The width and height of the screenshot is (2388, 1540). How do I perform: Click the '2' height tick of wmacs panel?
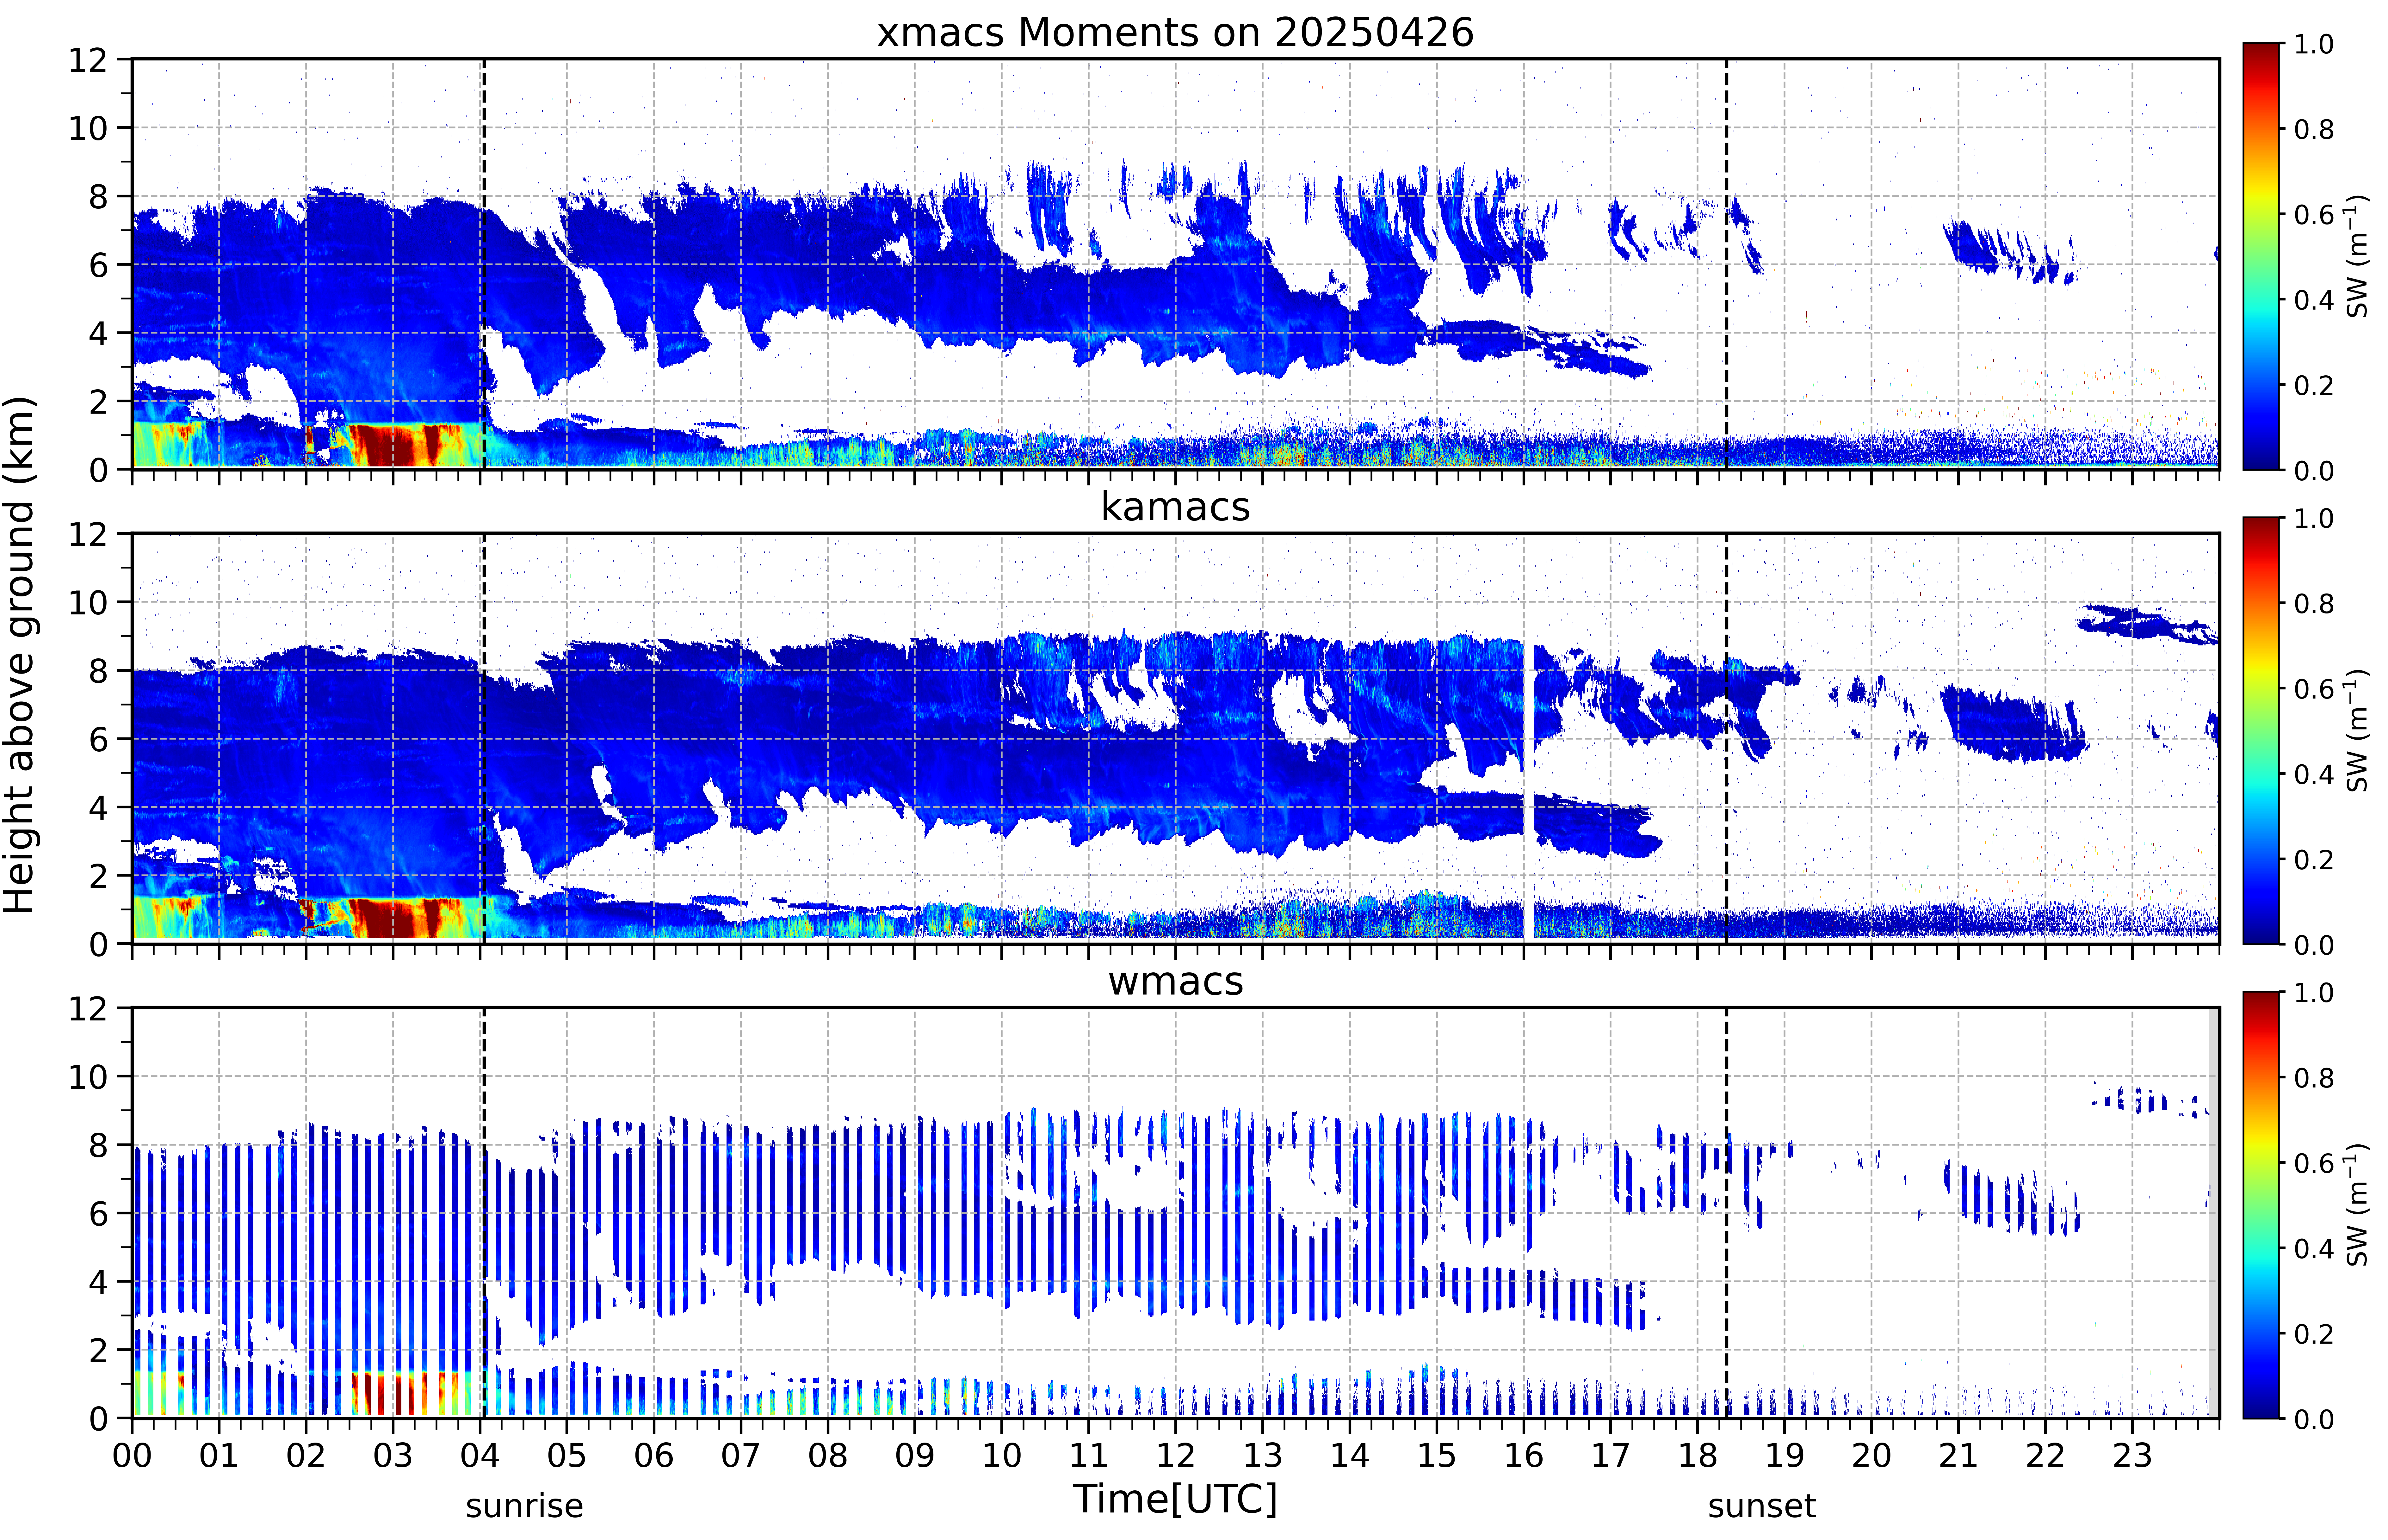[x=98, y=1350]
